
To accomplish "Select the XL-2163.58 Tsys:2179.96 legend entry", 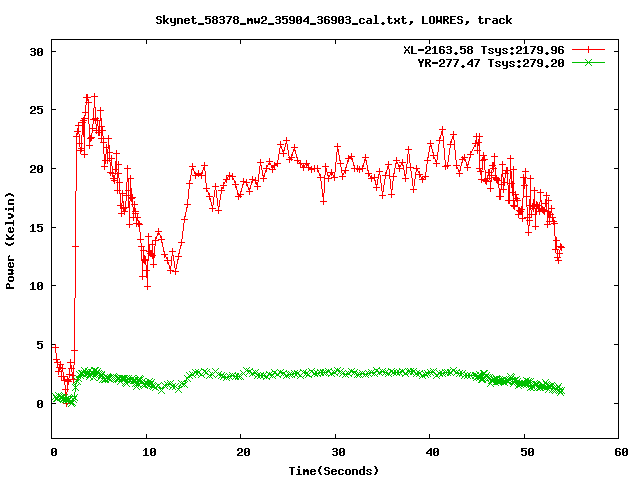I will tap(484, 50).
